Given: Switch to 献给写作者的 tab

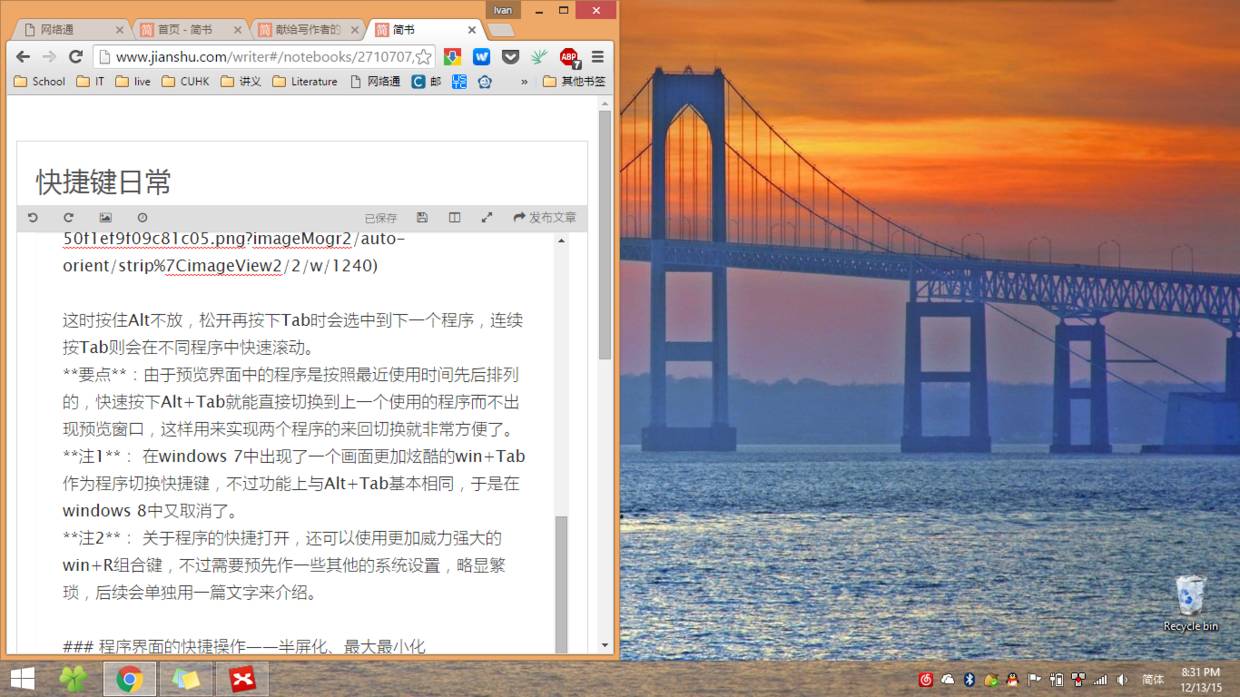Looking at the screenshot, I should 306,29.
